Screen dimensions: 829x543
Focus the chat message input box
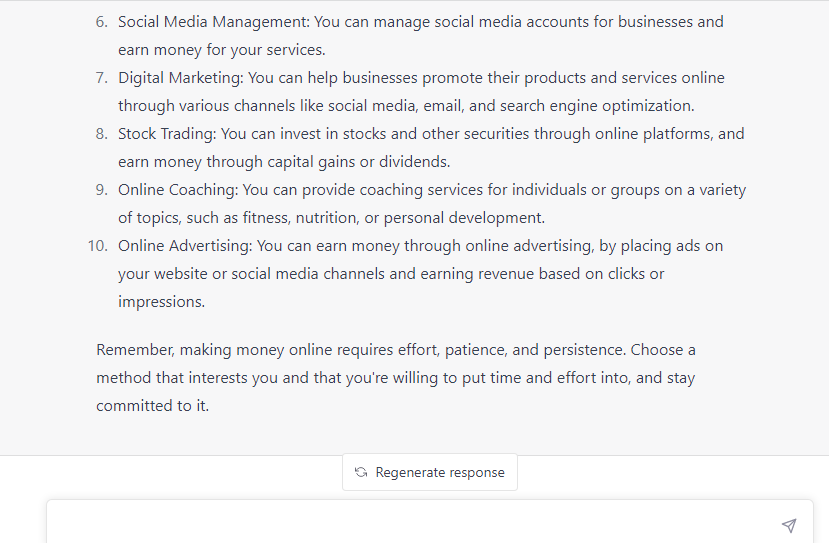point(412,523)
